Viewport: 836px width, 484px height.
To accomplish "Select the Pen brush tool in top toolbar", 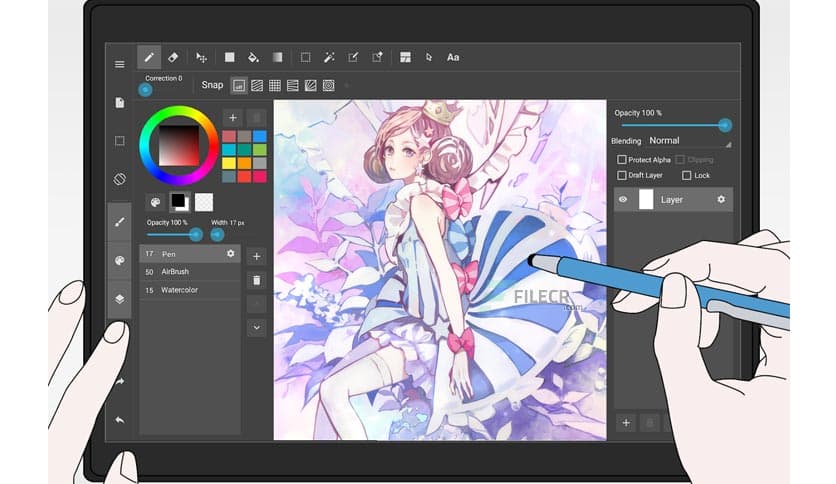I will pyautogui.click(x=149, y=57).
